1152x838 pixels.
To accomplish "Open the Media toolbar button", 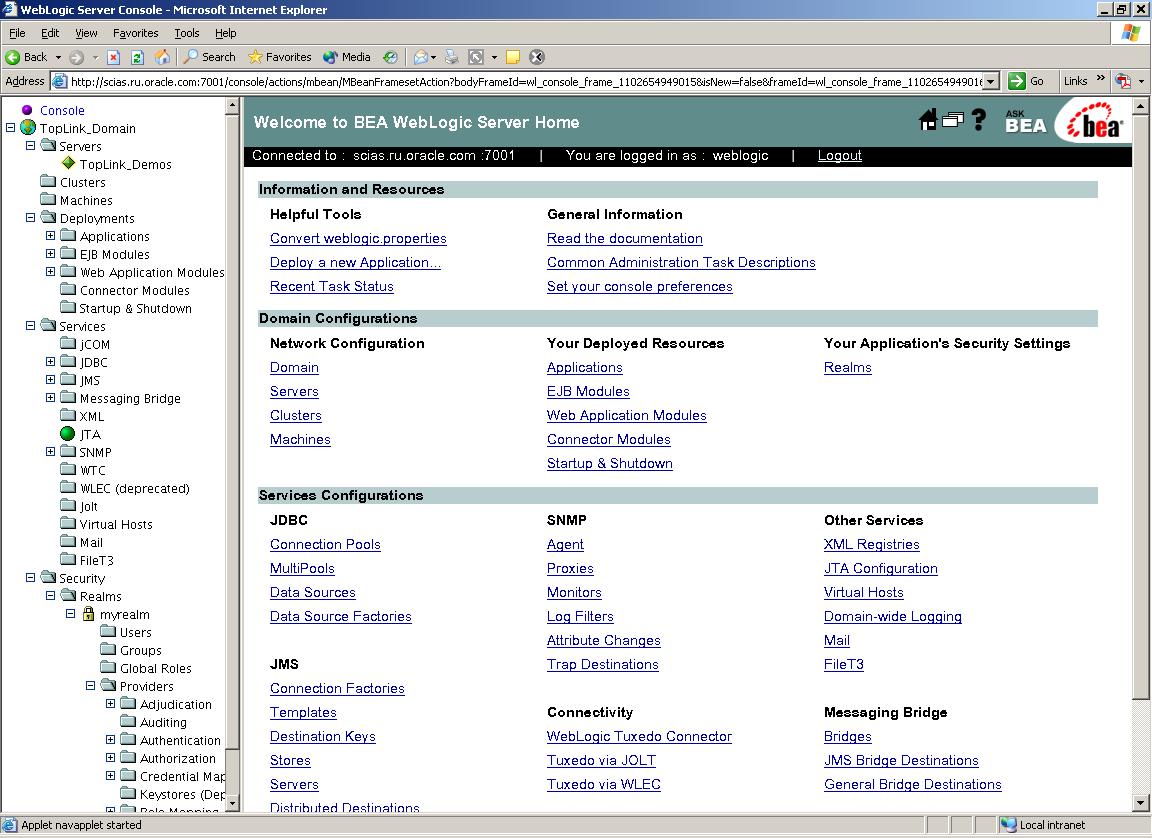I will click(x=347, y=57).
